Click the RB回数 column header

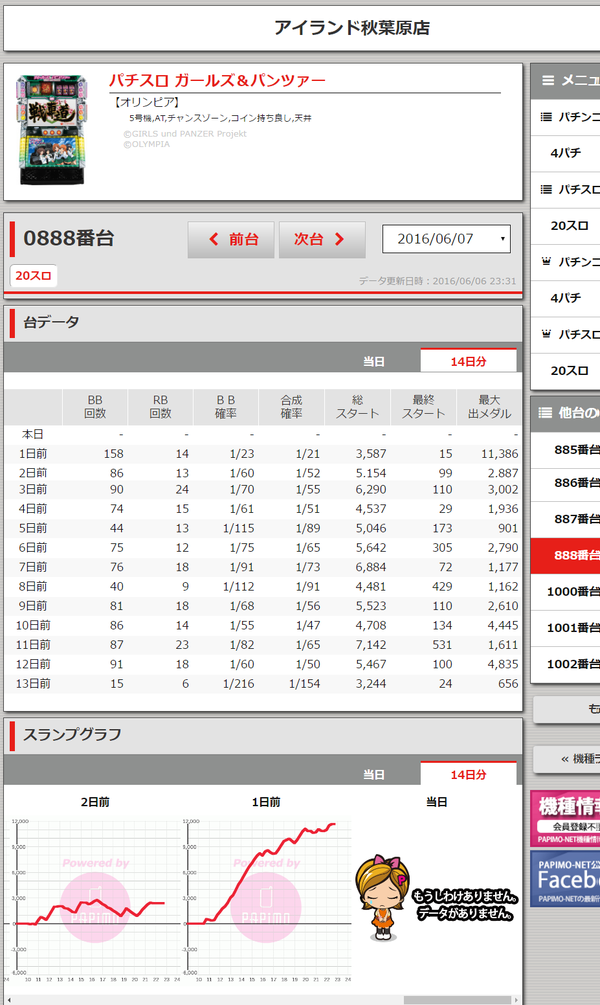pos(160,407)
